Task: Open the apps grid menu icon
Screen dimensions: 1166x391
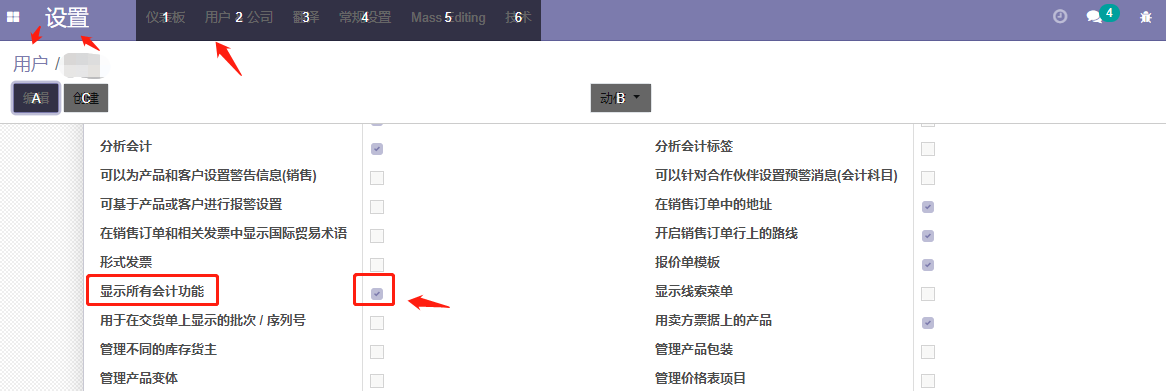Action: tap(13, 17)
